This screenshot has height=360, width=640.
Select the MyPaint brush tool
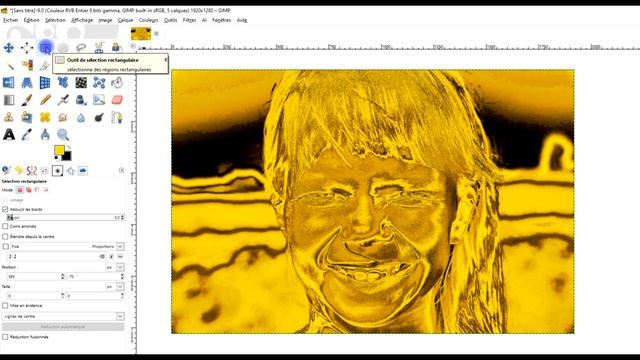pyautogui.click(x=99, y=100)
